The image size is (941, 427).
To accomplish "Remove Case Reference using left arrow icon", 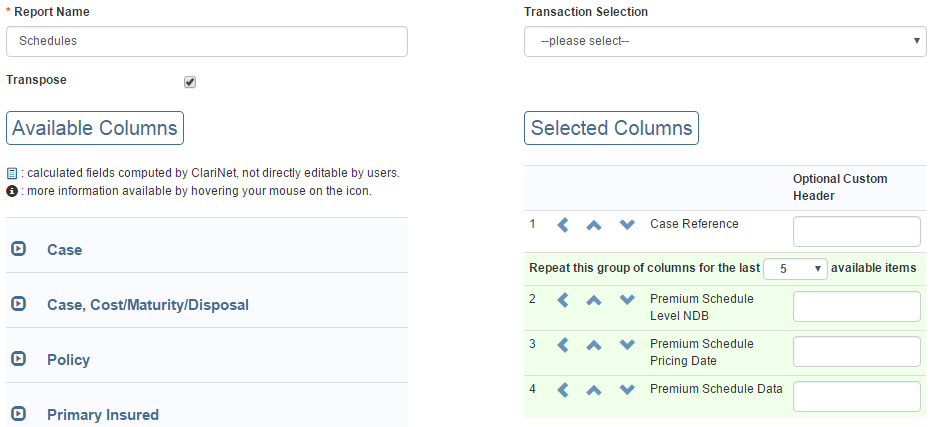I will (562, 225).
